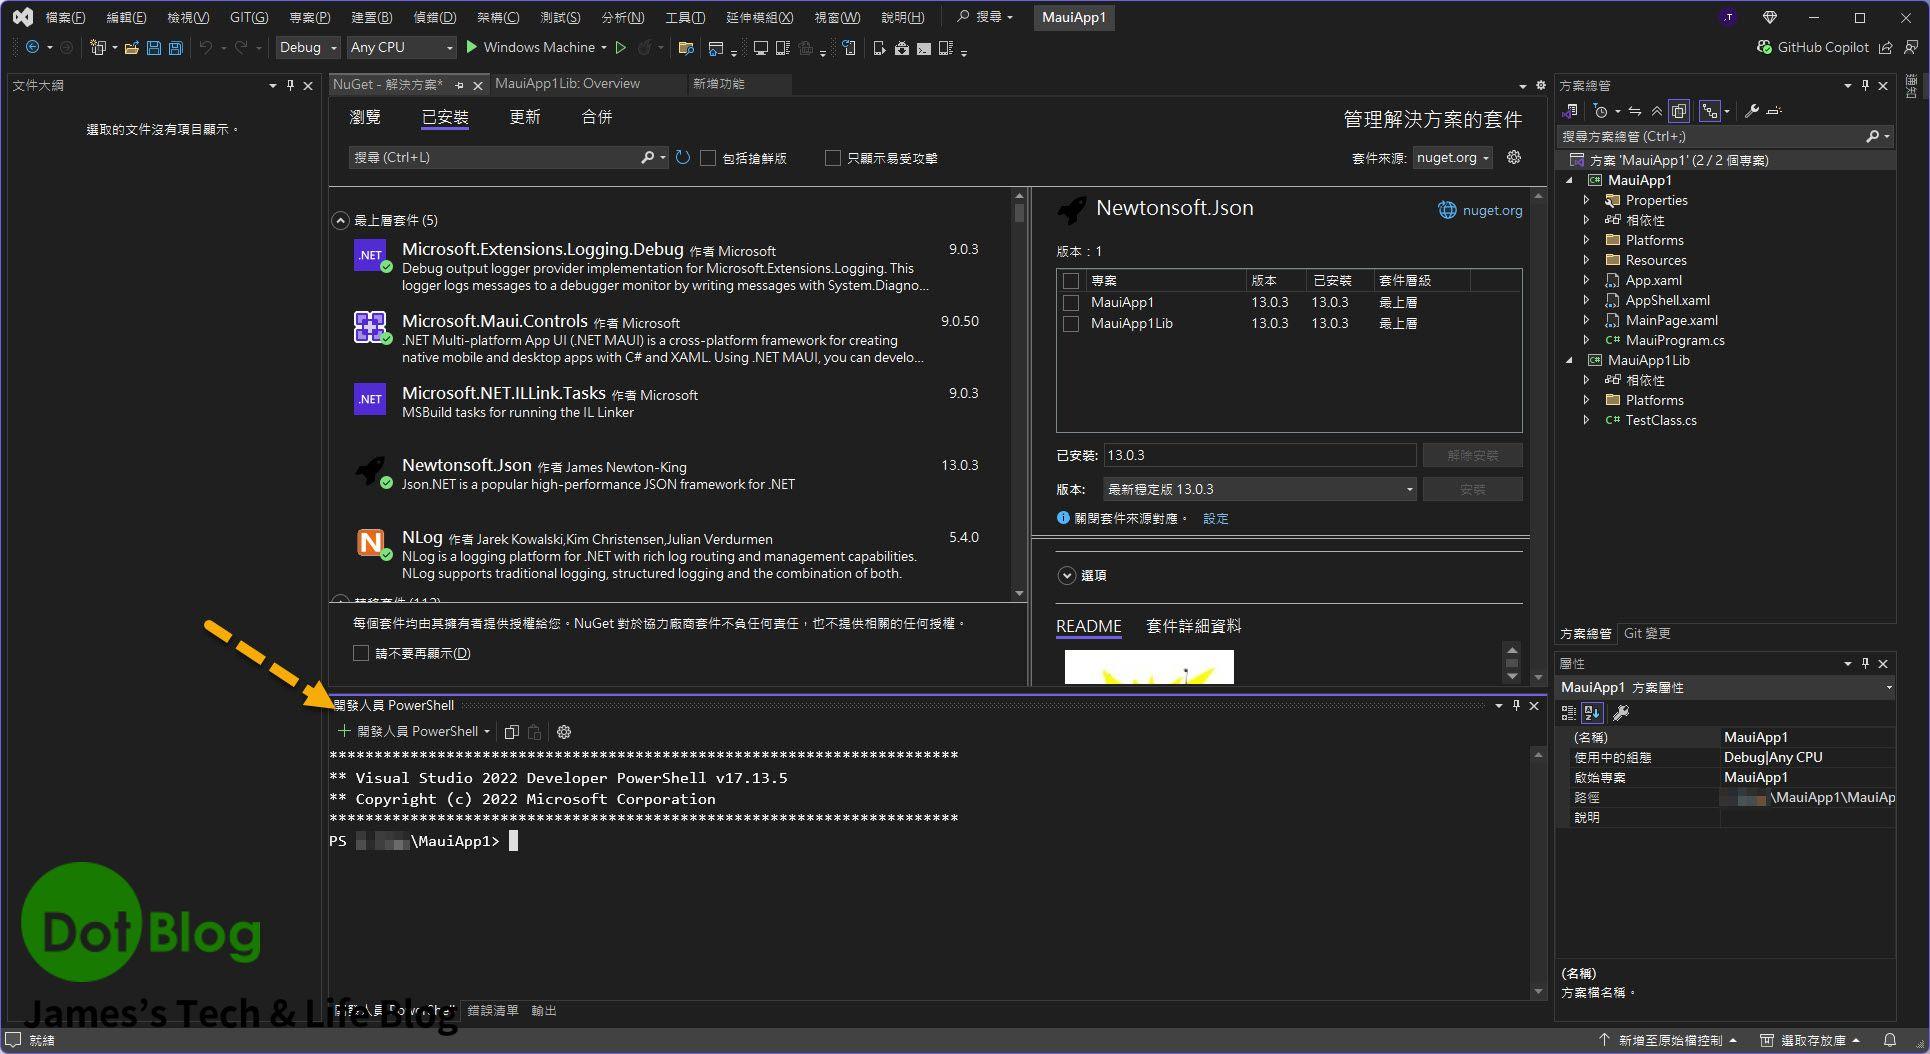This screenshot has width=1930, height=1054.
Task: Start debugging with Windows Machine play button
Action: [472, 47]
